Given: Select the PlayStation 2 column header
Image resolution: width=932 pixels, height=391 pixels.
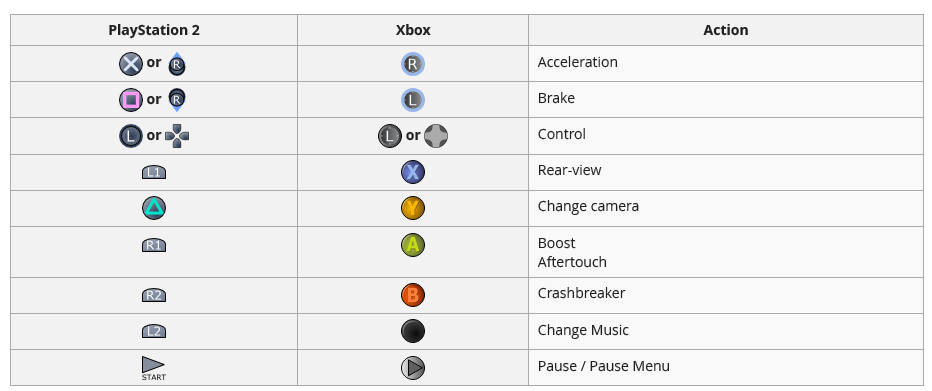Looking at the screenshot, I should click(154, 30).
